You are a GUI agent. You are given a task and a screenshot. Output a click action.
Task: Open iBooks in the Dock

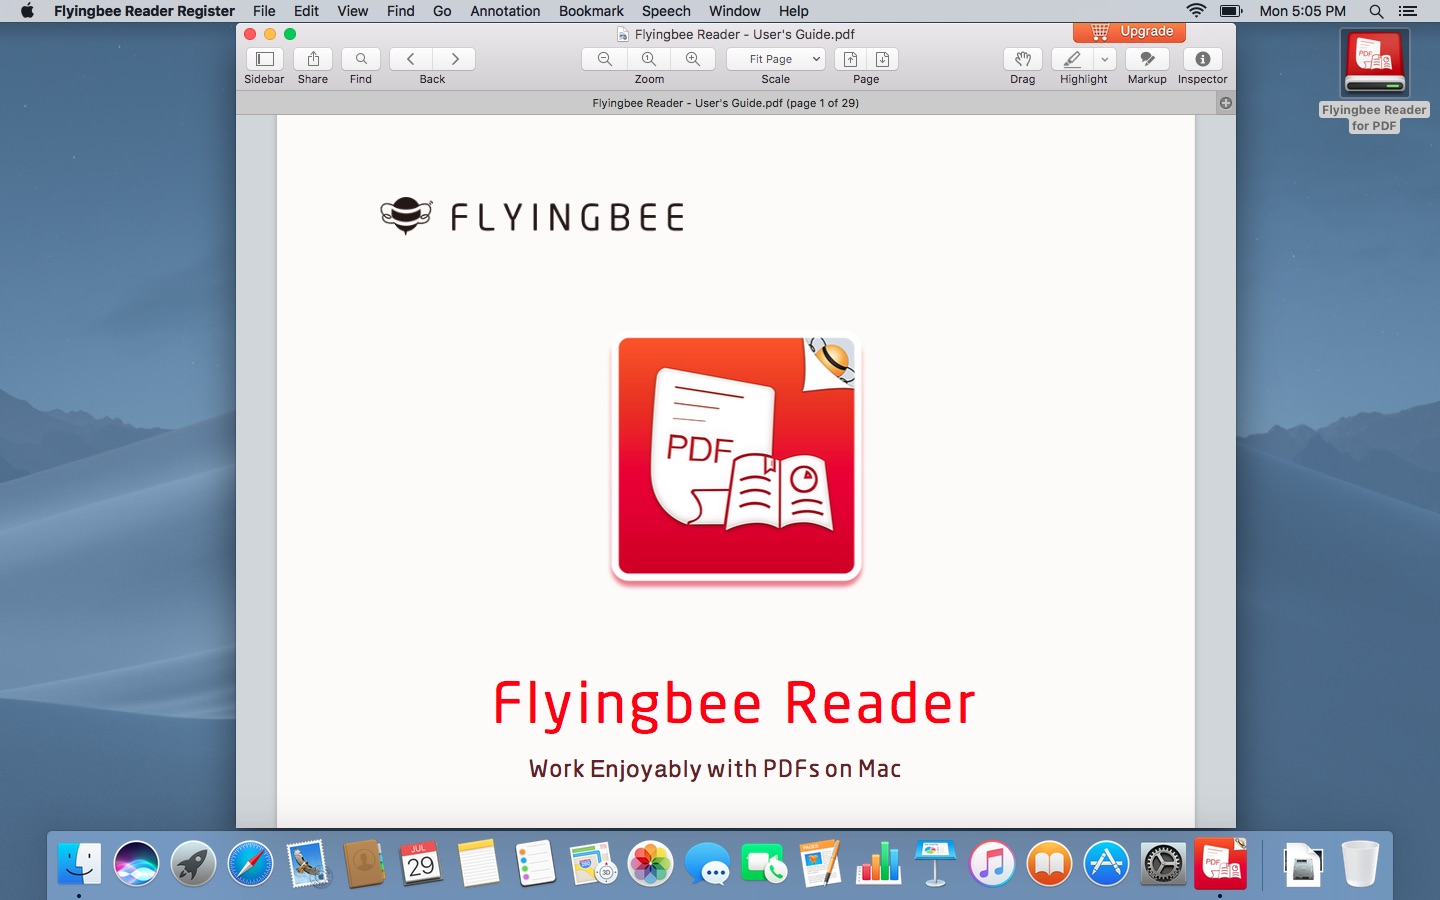tap(1049, 864)
